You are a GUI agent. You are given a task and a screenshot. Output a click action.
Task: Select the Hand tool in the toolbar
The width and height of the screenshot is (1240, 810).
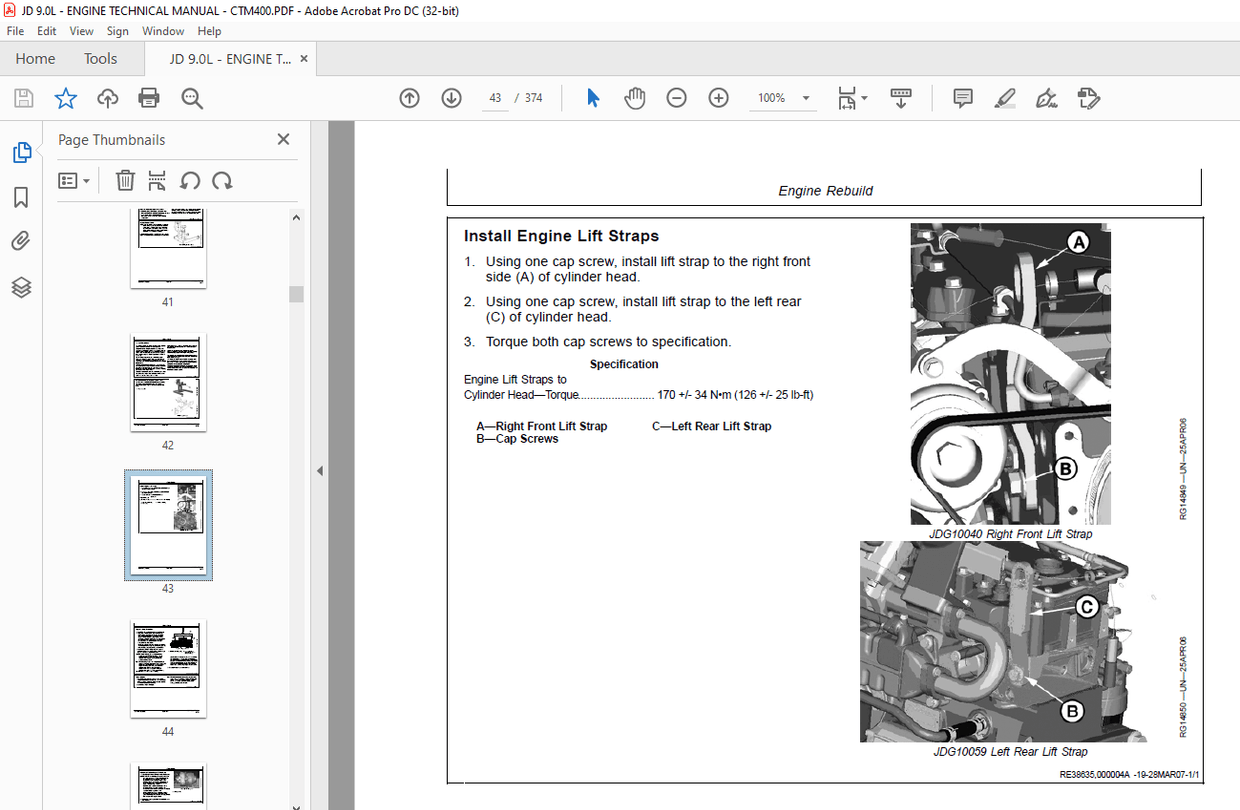(x=635, y=97)
